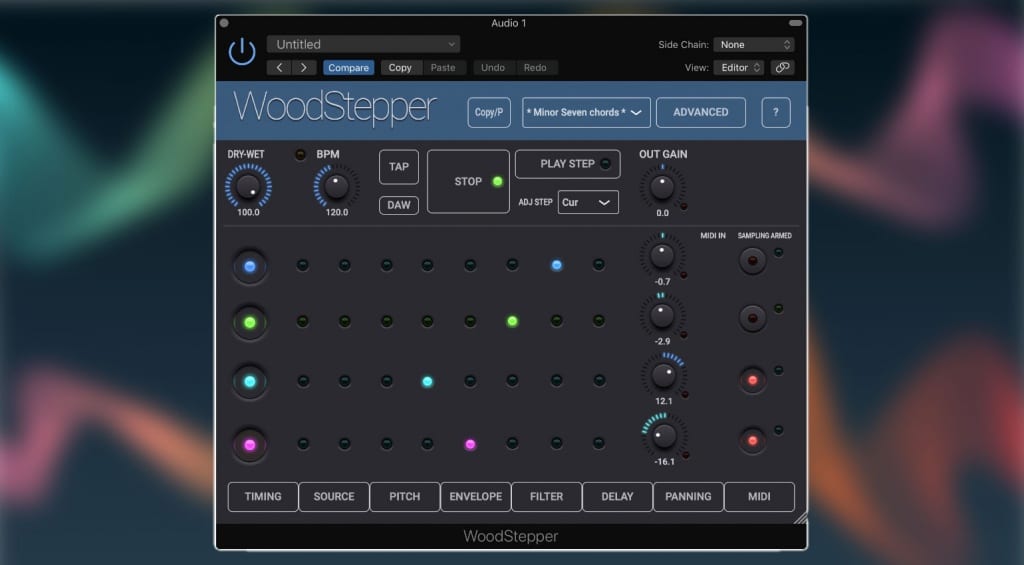Open help with the question mark button
The image size is (1024, 565).
pyautogui.click(x=776, y=112)
